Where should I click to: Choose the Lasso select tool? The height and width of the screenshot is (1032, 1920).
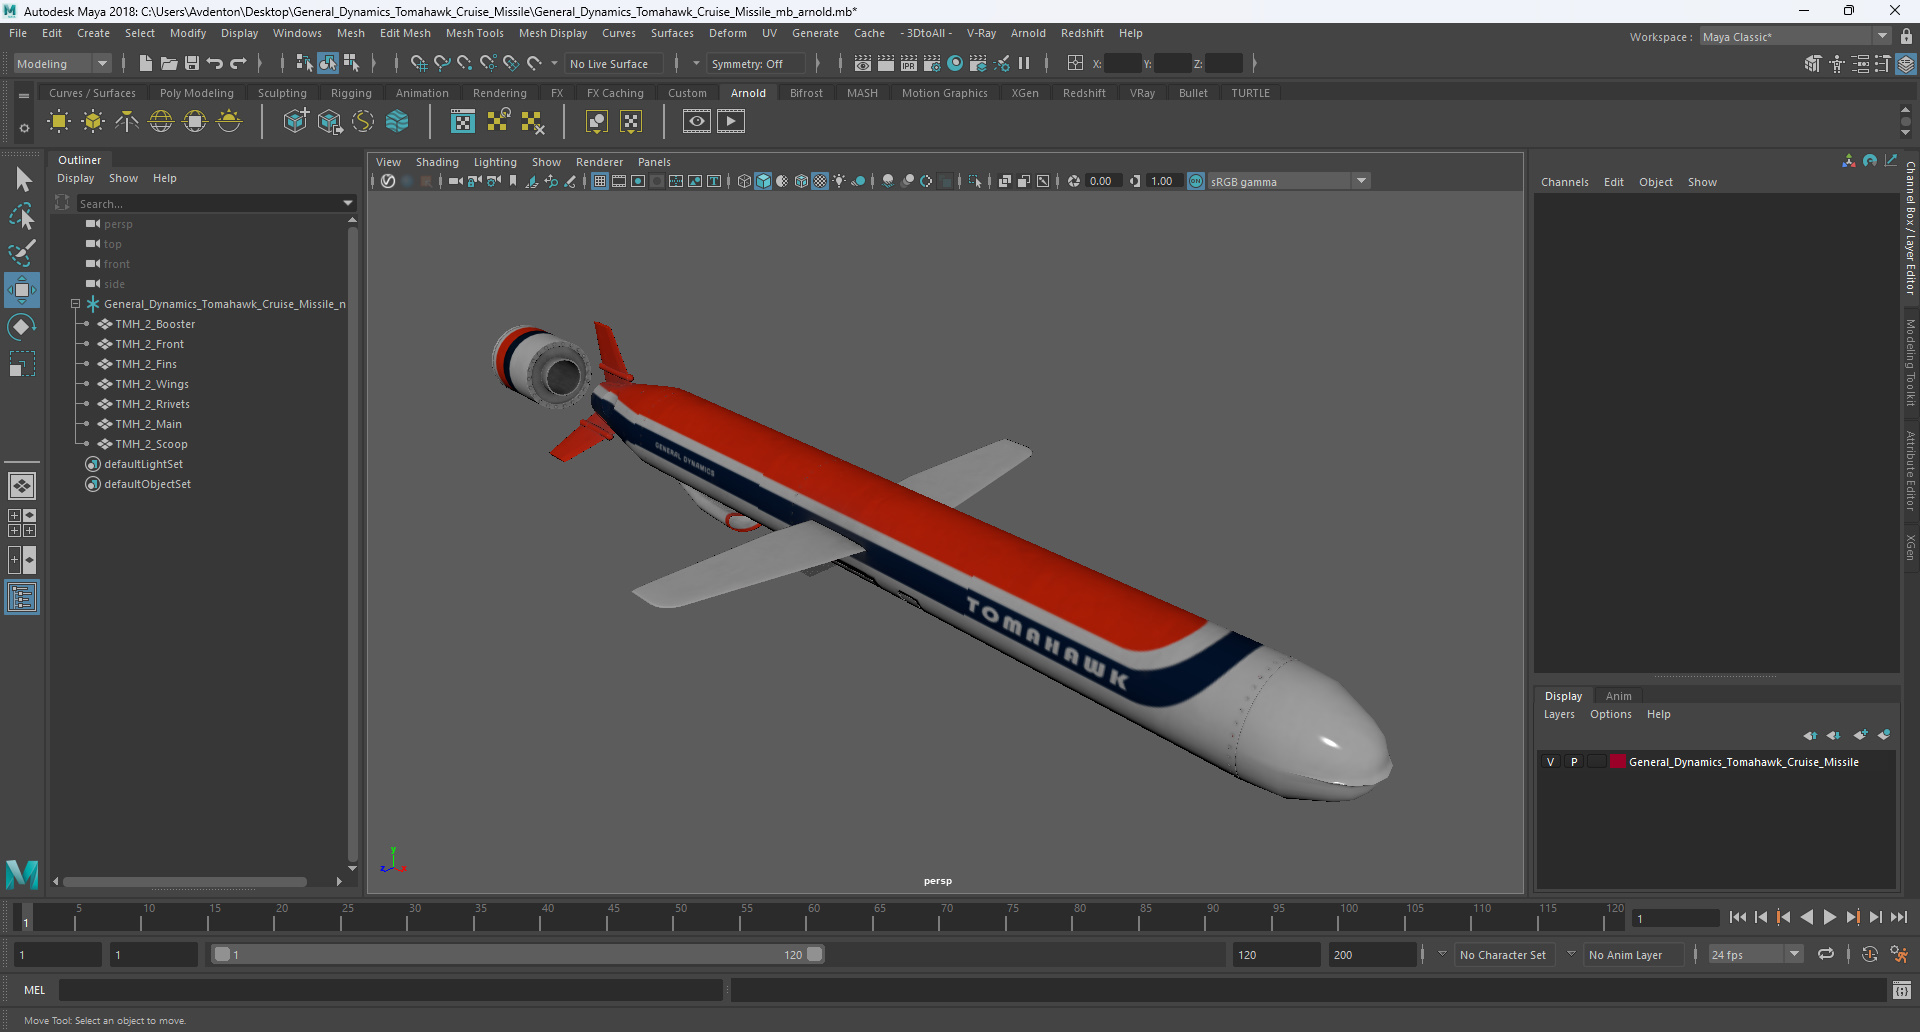coord(22,216)
